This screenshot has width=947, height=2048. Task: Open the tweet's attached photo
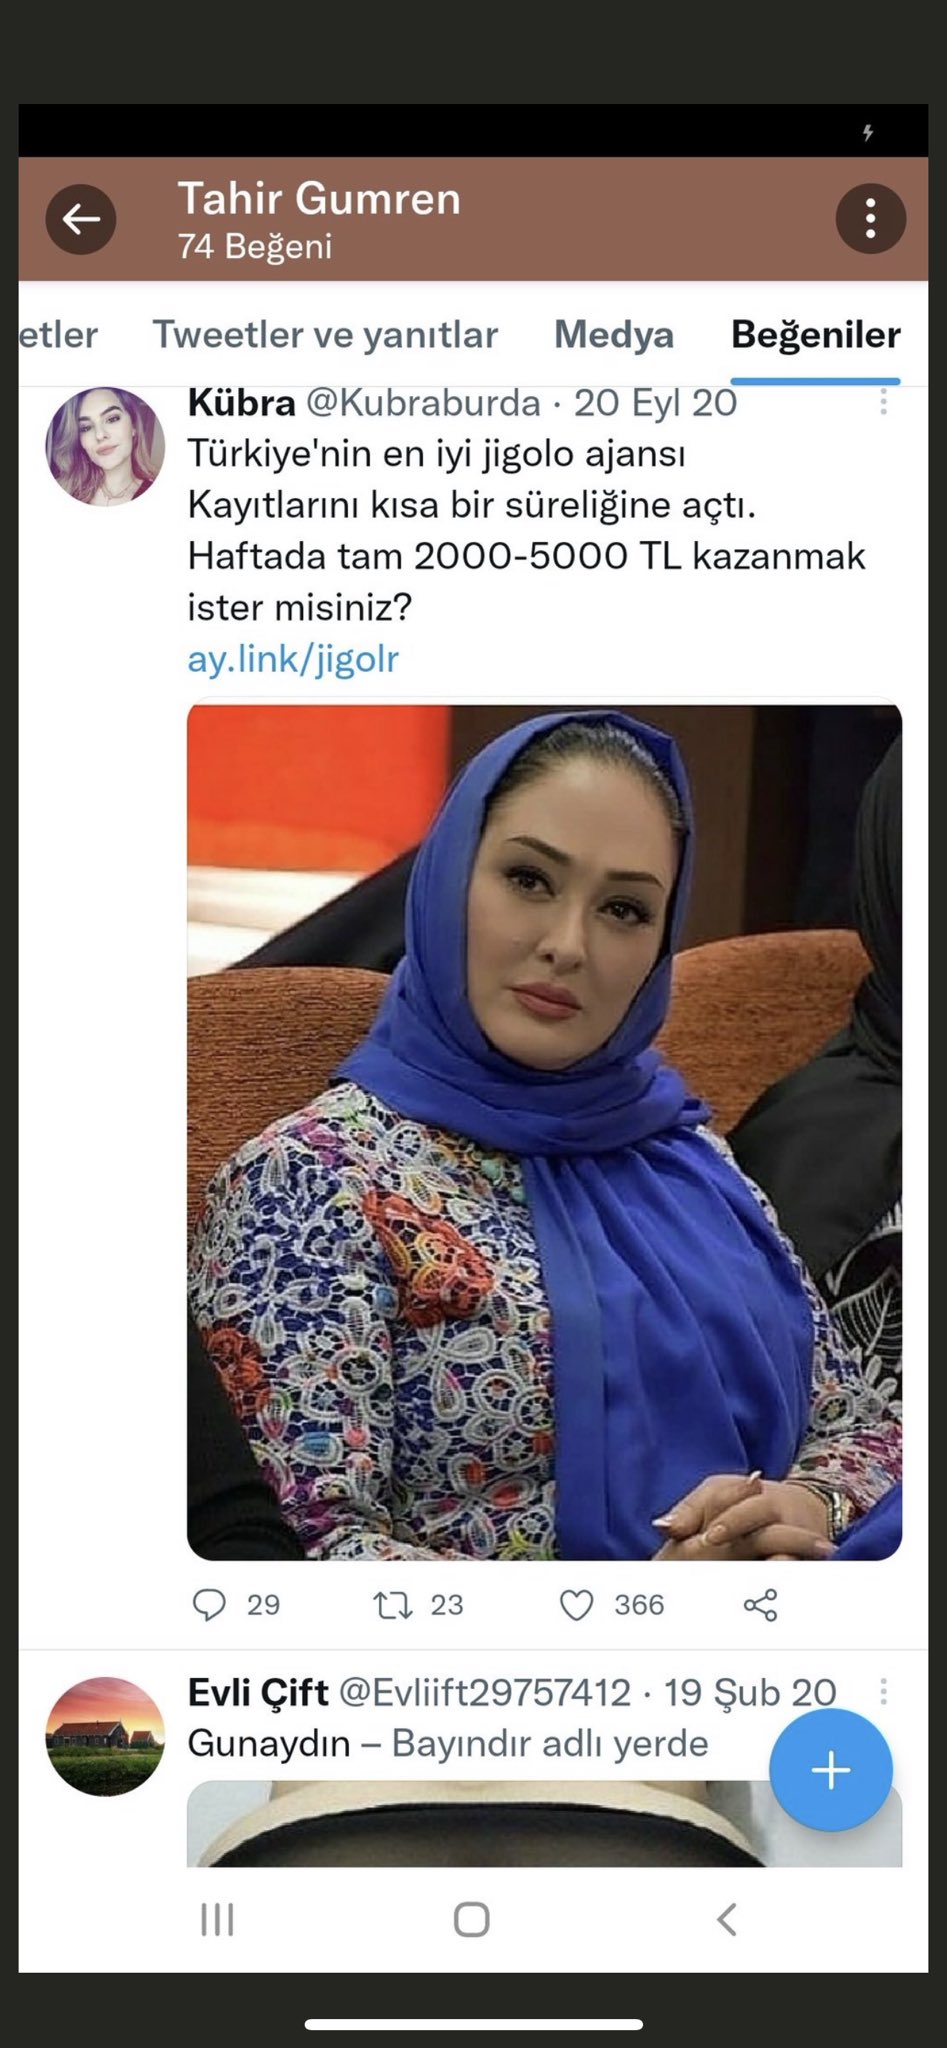544,1132
